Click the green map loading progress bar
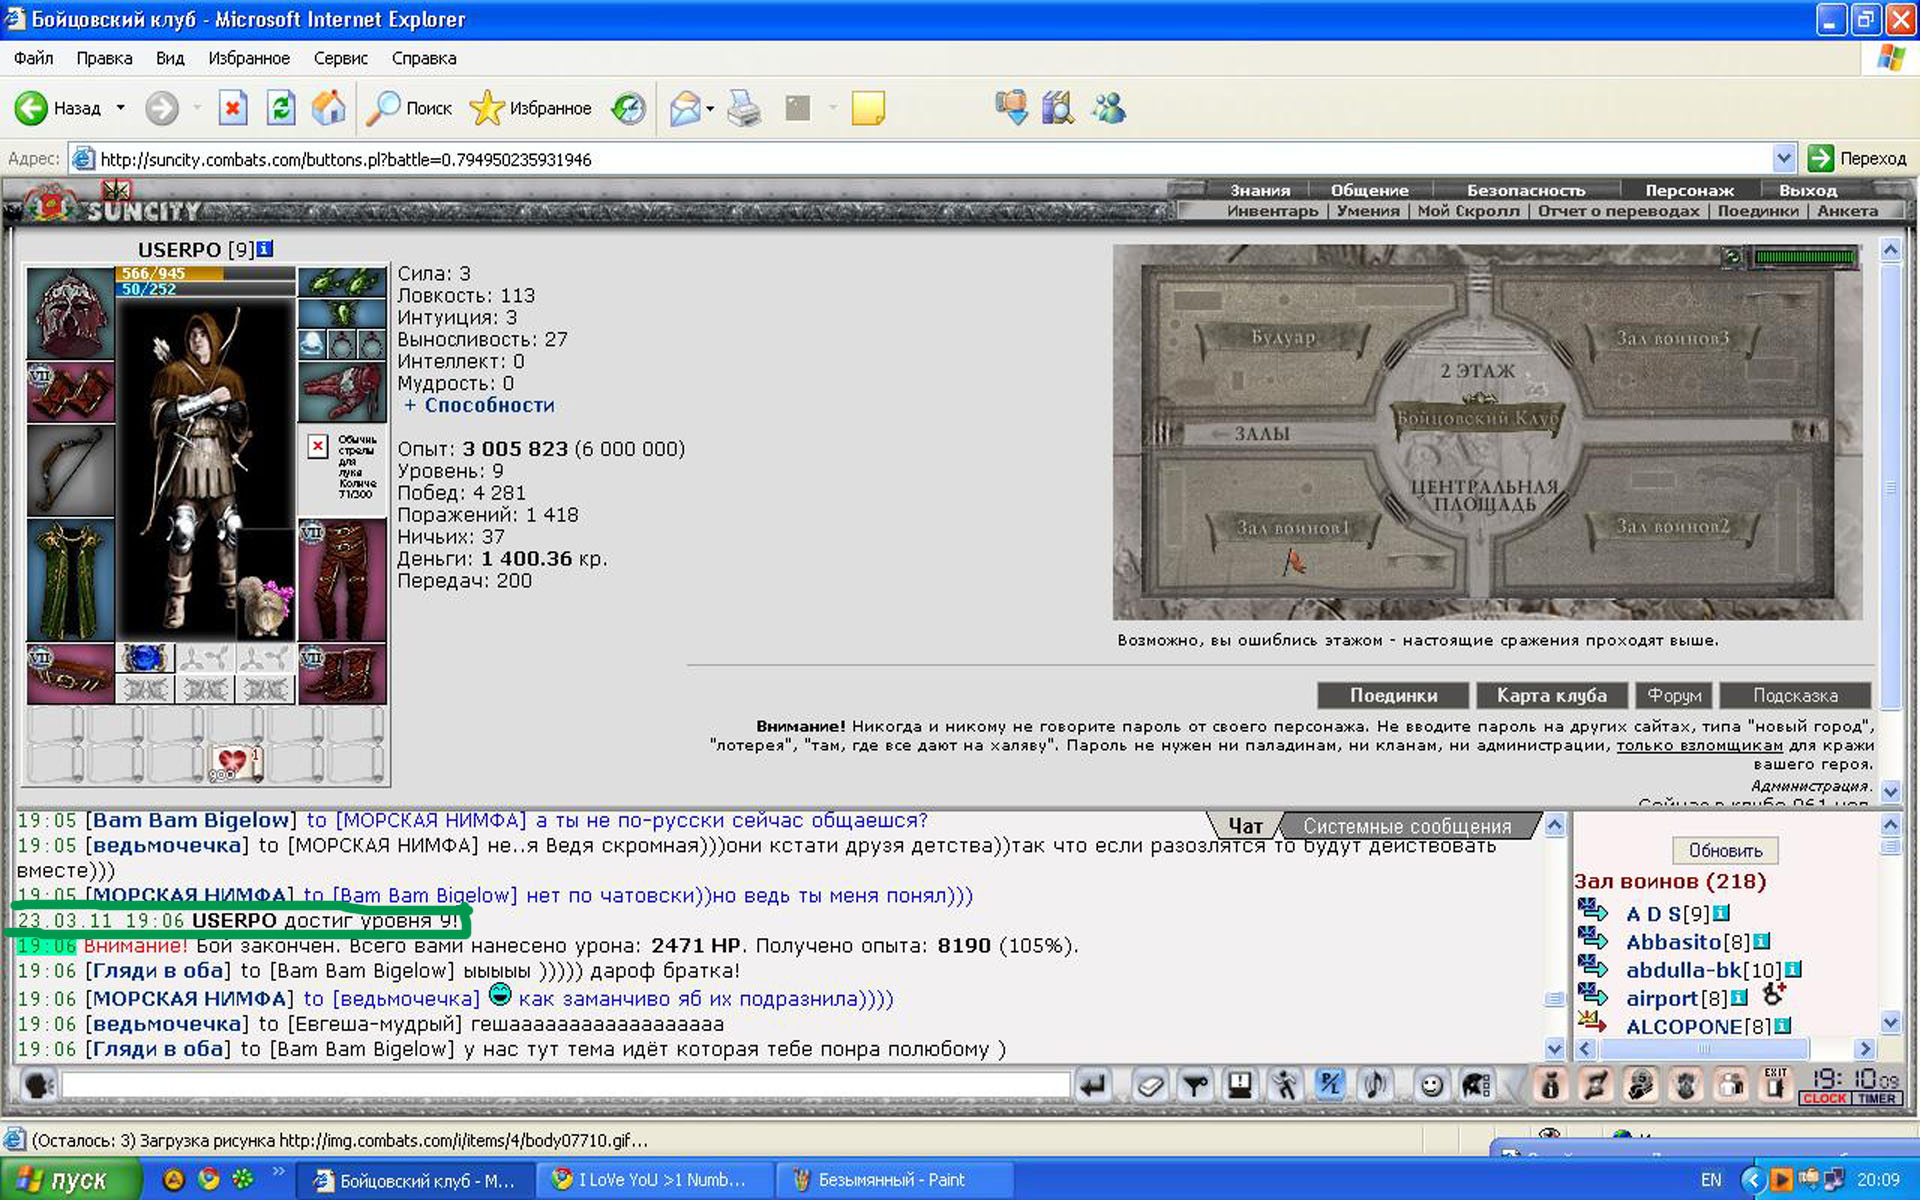The height and width of the screenshot is (1200, 1920). point(1804,257)
